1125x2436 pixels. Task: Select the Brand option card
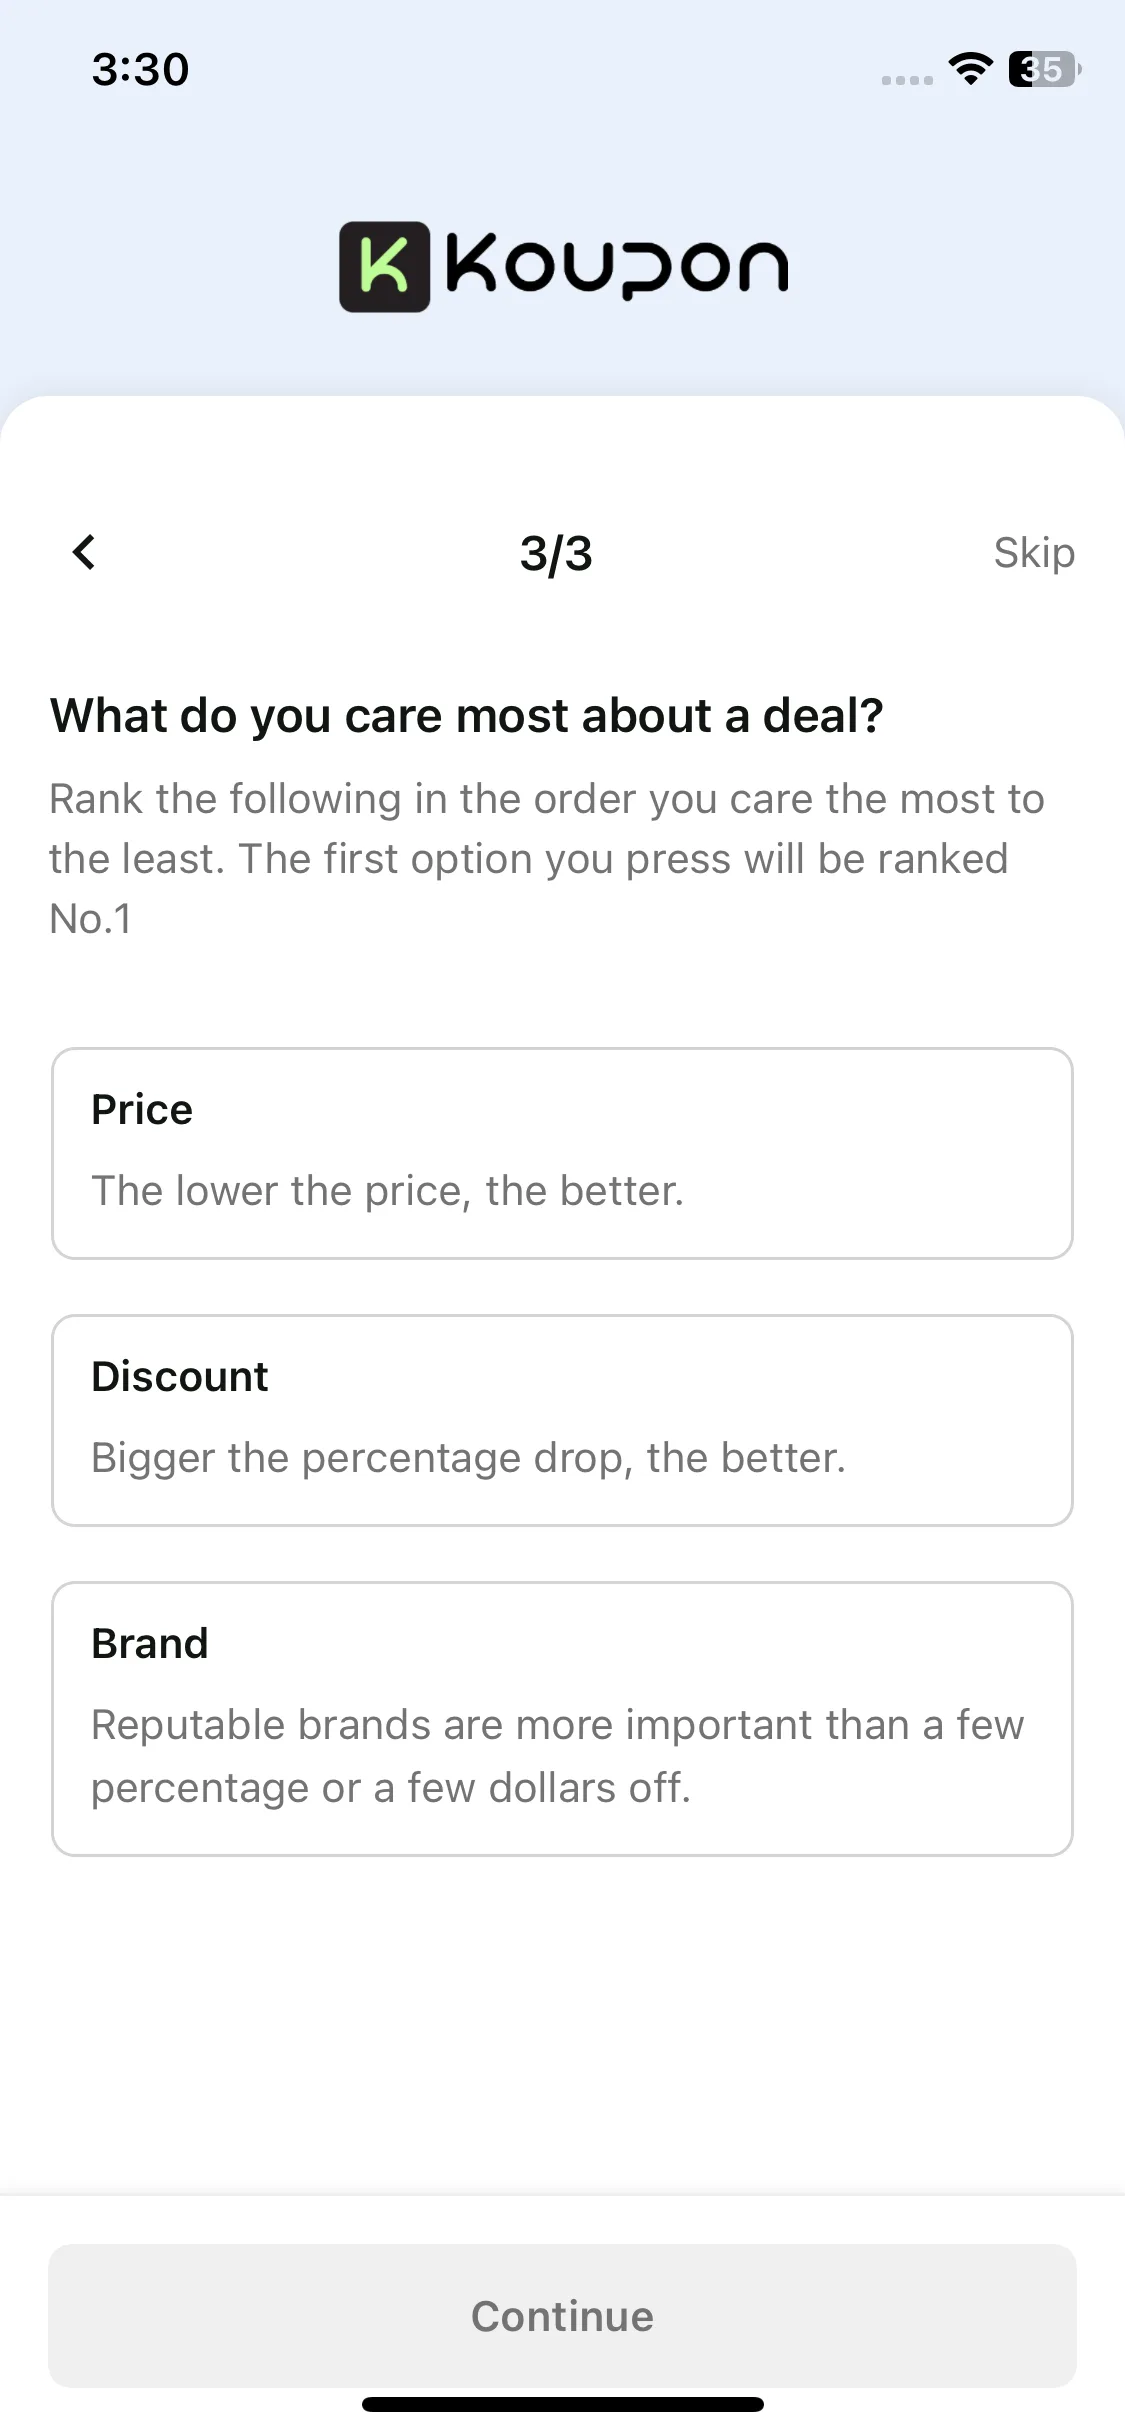562,1719
